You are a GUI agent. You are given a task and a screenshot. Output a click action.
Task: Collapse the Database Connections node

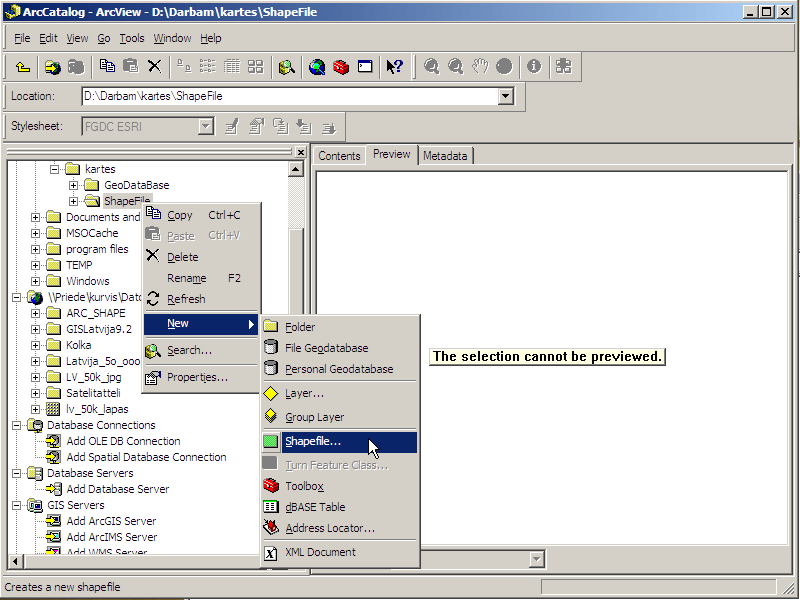16,425
